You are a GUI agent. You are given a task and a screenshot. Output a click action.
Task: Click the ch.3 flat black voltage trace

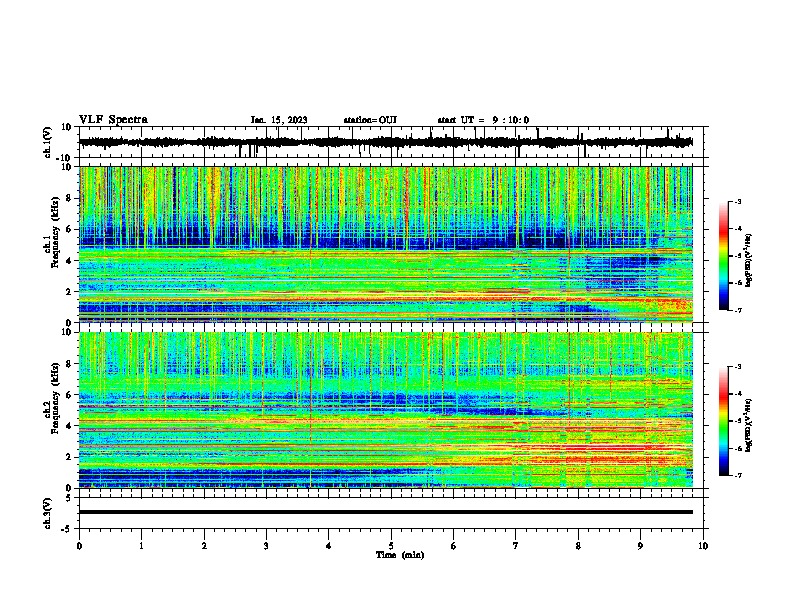pos(385,512)
